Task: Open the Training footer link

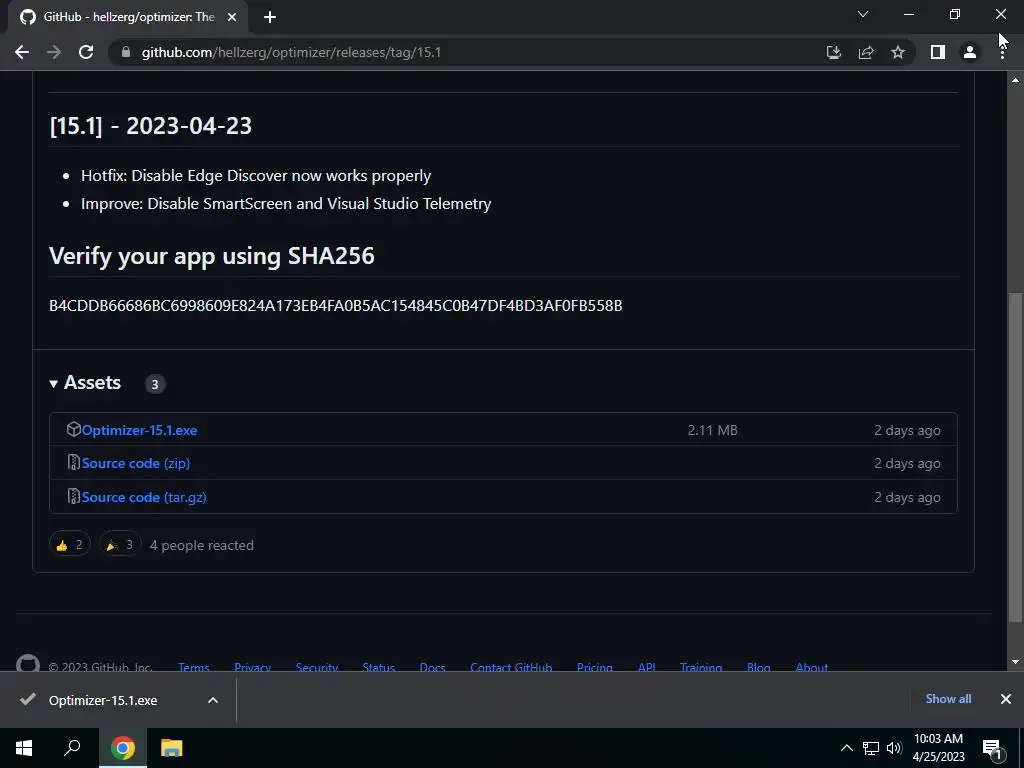Action: click(x=701, y=667)
